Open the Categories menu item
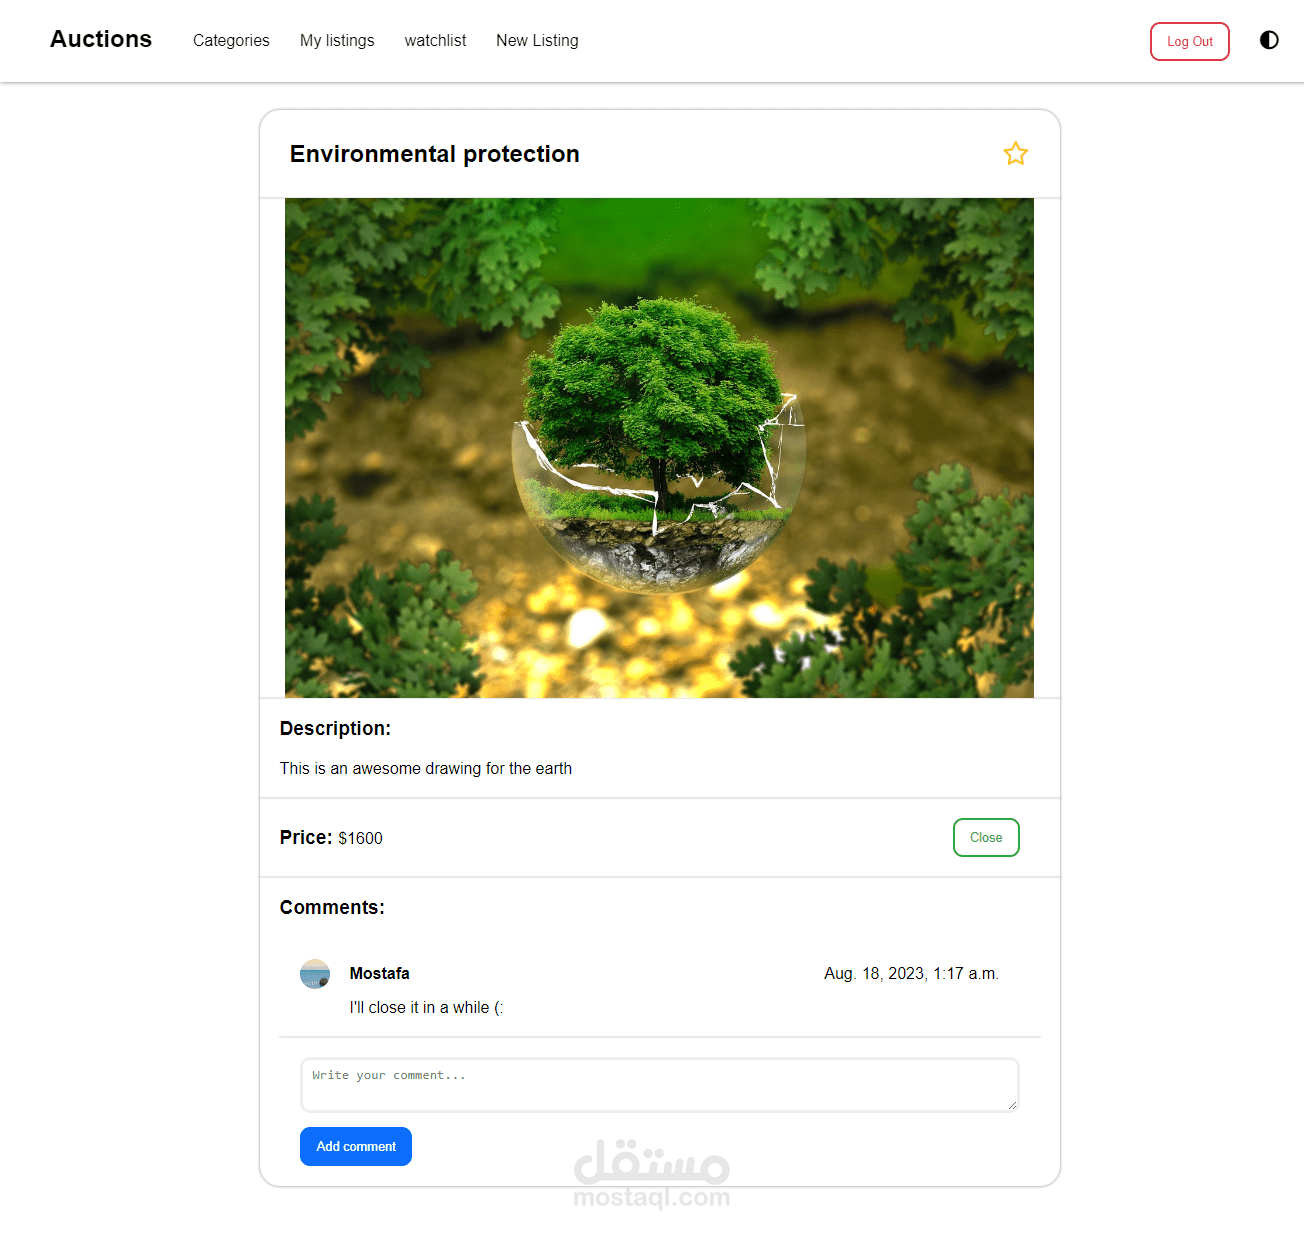The image size is (1304, 1236). tap(231, 40)
